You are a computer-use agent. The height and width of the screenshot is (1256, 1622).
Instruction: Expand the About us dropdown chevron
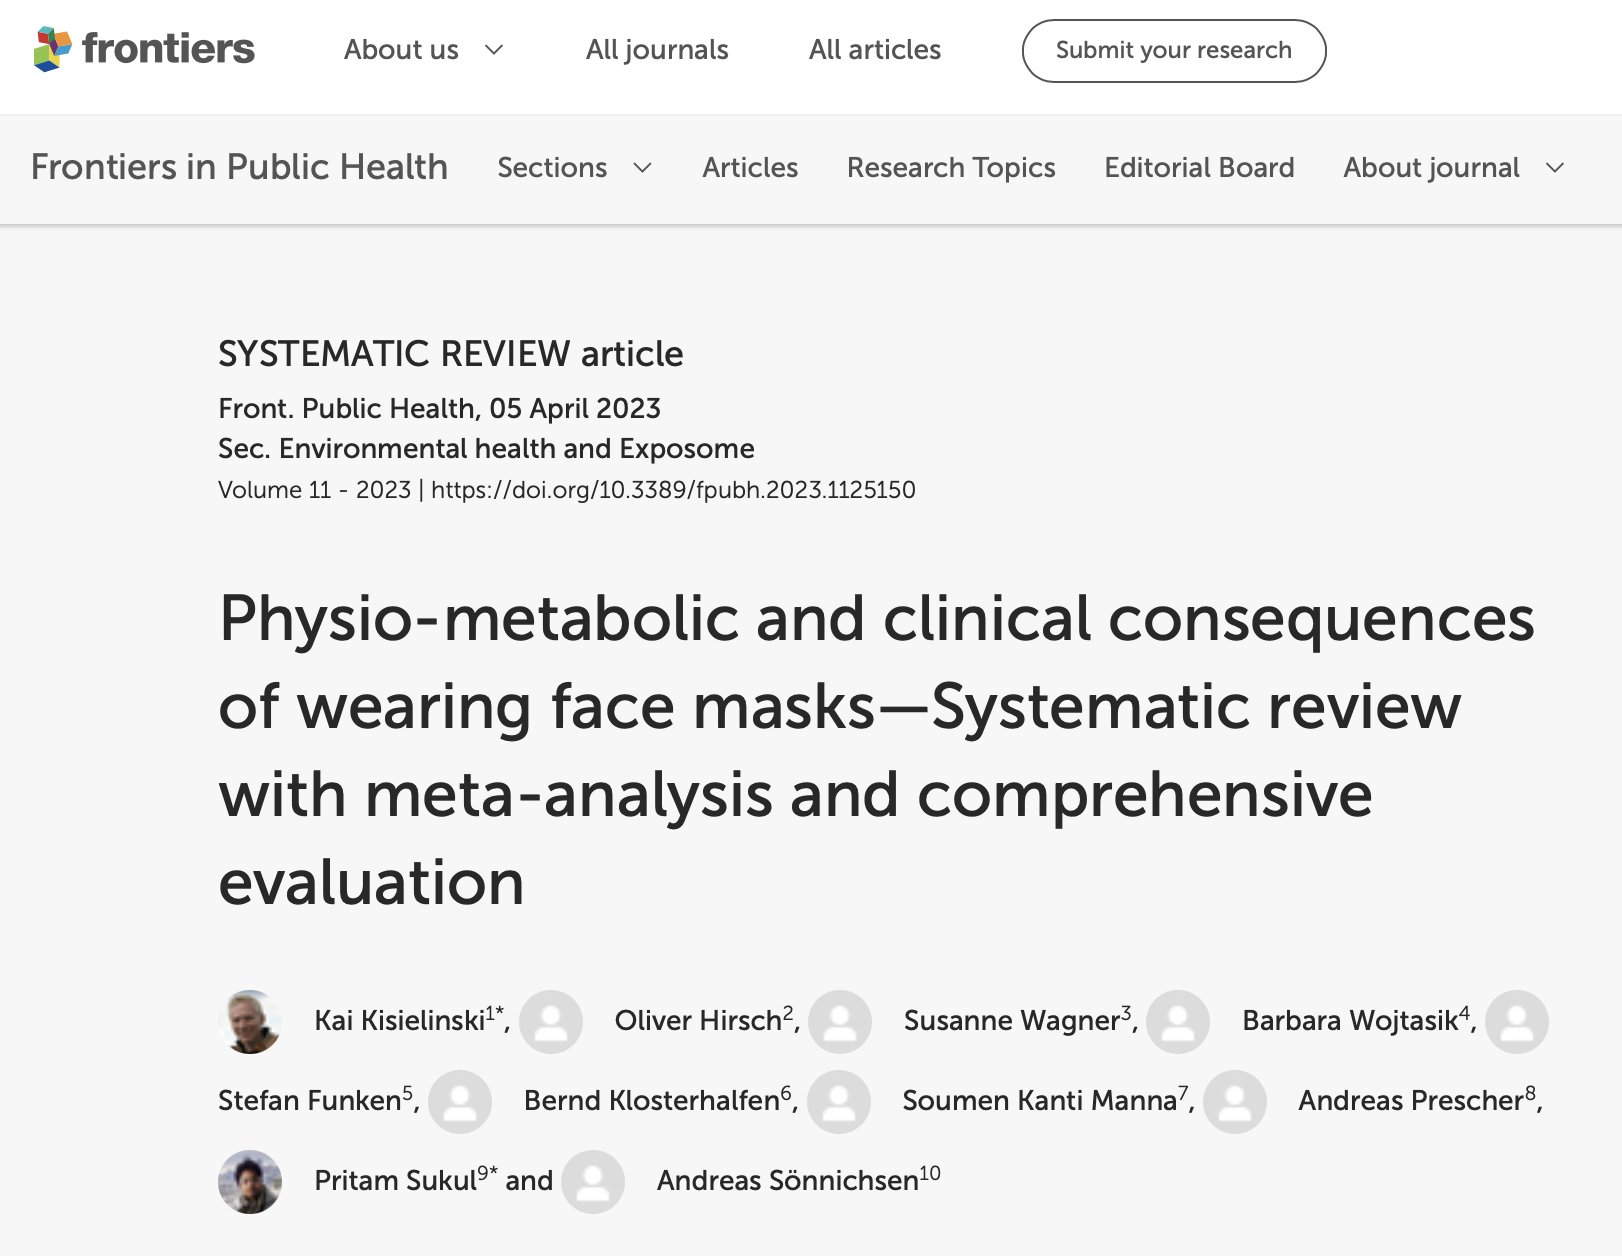(494, 50)
